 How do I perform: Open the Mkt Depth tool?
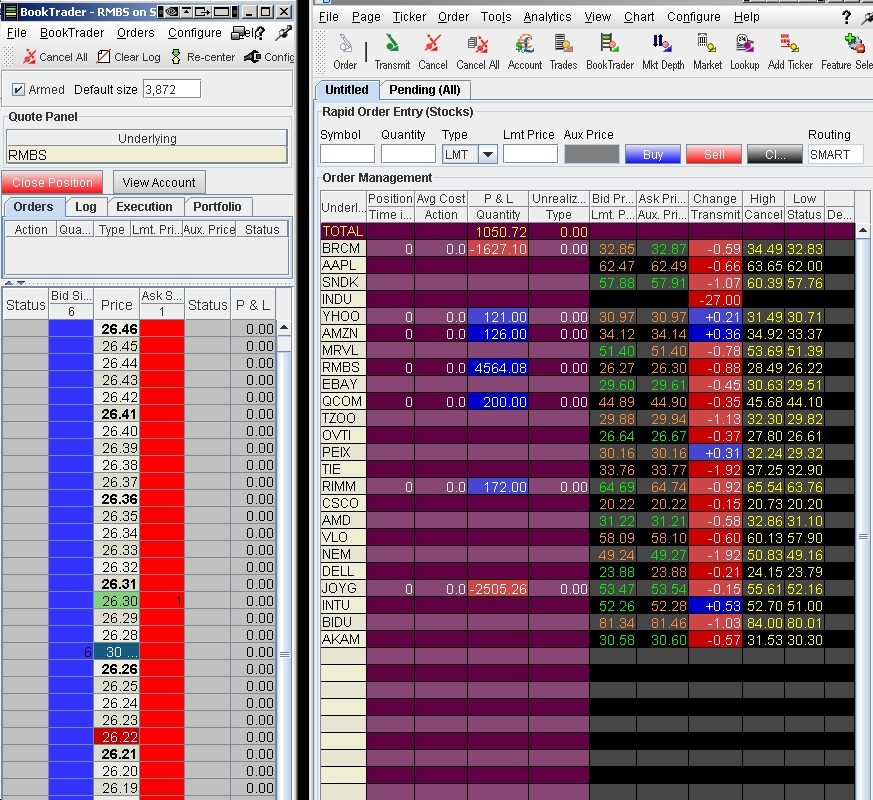(x=662, y=50)
